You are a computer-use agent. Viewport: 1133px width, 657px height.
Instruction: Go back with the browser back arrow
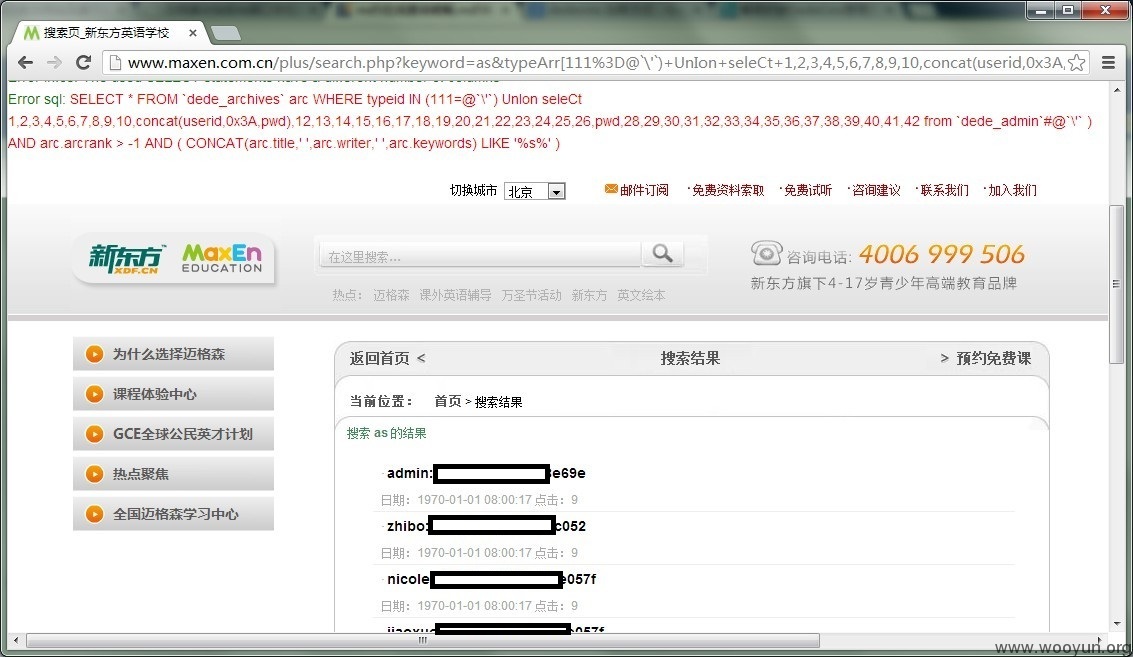(25, 62)
